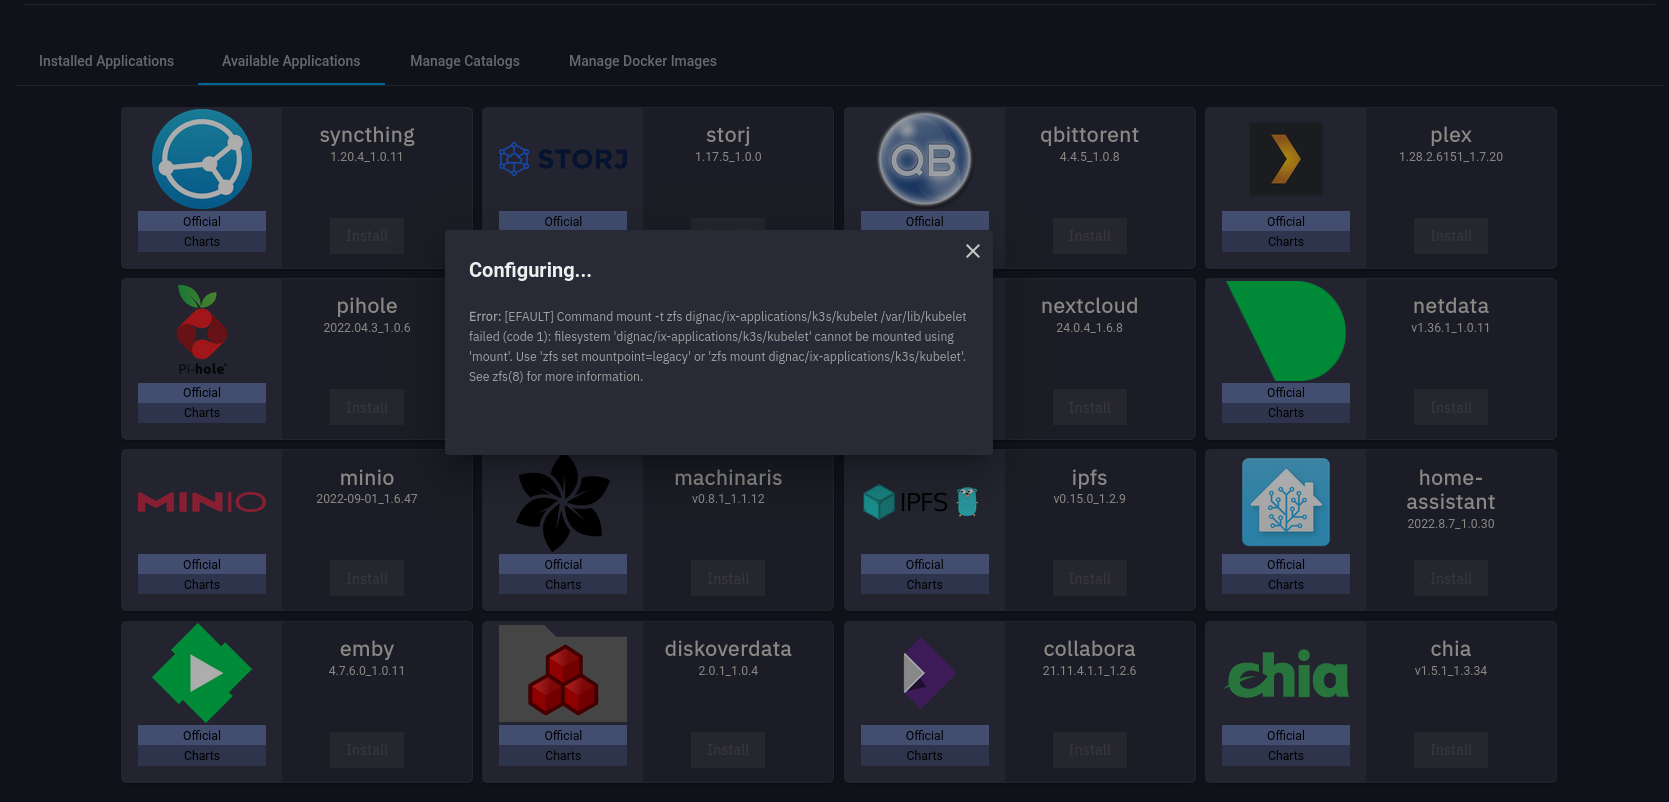Select the Available Applications tab
Image resolution: width=1669 pixels, height=802 pixels.
pos(291,61)
